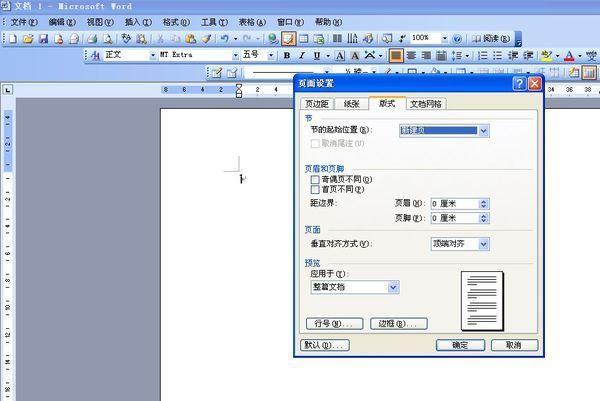Enable 奇偶页不同 checkbox
Viewport: 600px width, 401px height.
(x=316, y=179)
